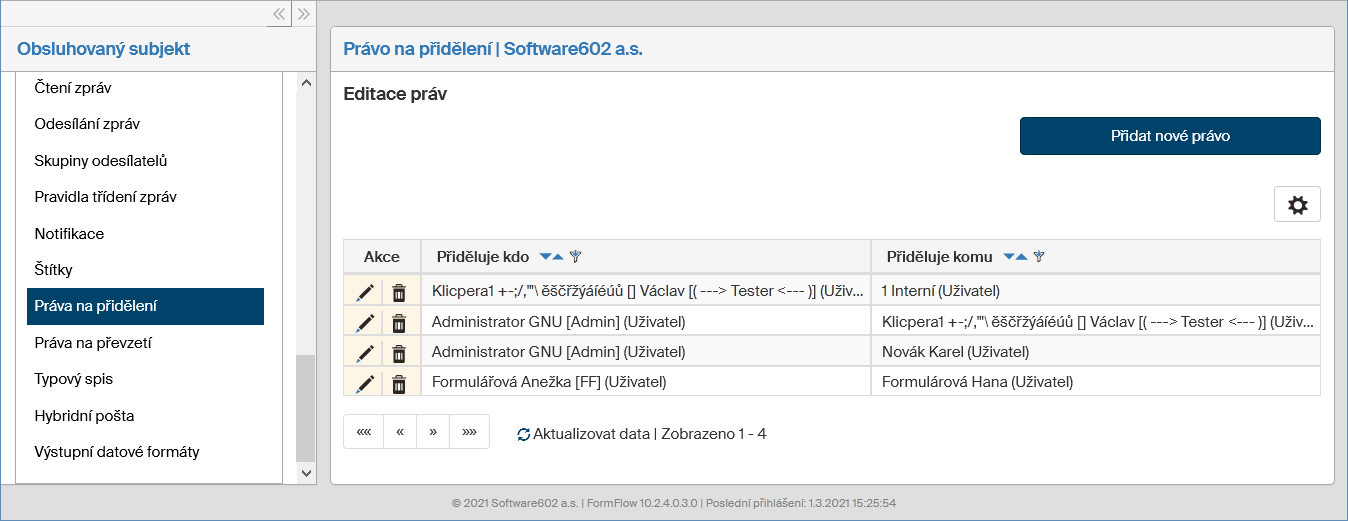The height and width of the screenshot is (521, 1348).
Task: Delete the Novák Karel right row
Action: 399,352
